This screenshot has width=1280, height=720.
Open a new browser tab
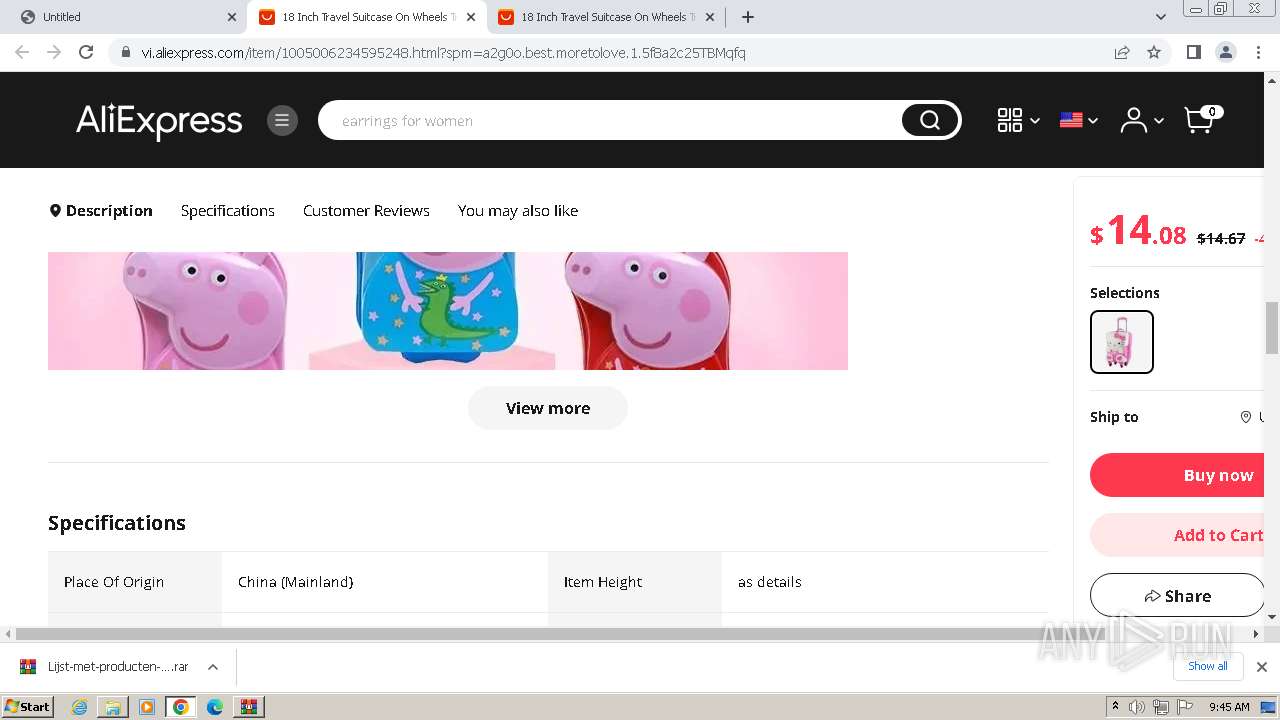coord(748,17)
